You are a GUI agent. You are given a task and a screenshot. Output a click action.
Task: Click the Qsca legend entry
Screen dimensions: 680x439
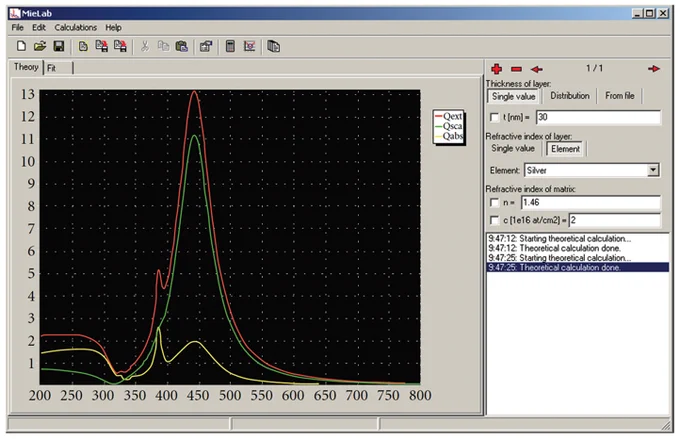[449, 126]
